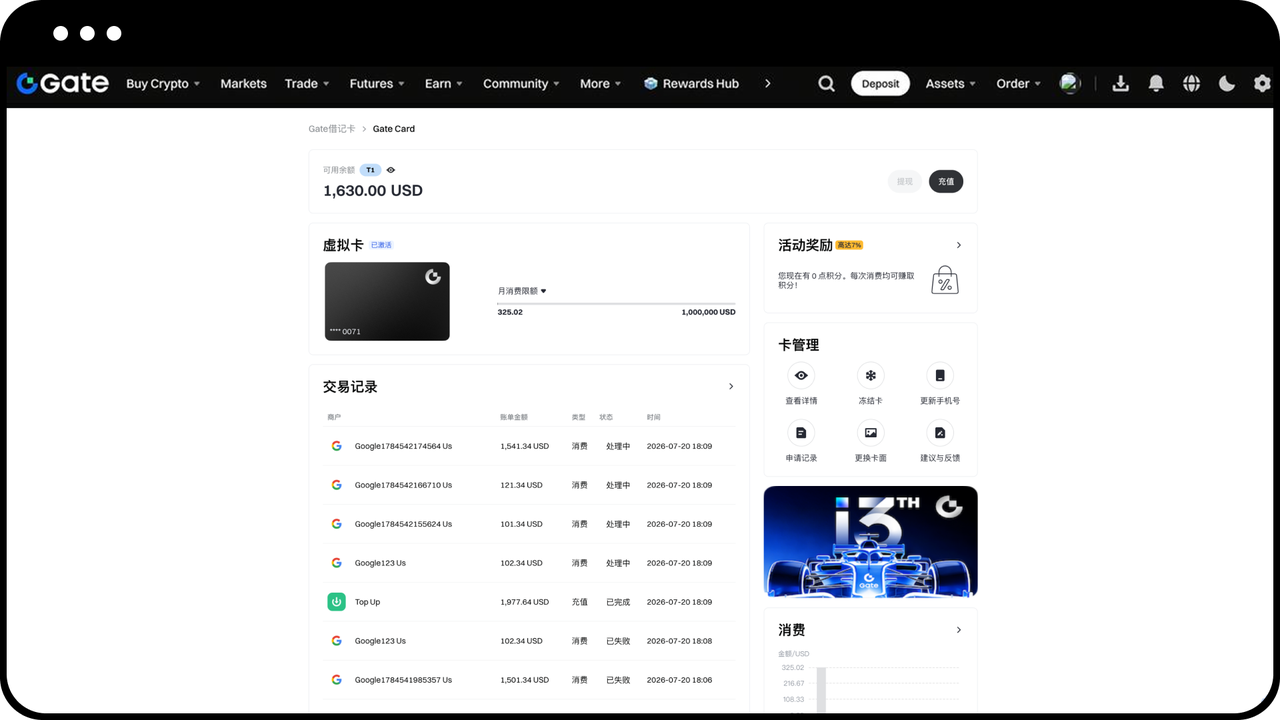
Task: Click the Gate logo
Action: click(x=62, y=83)
